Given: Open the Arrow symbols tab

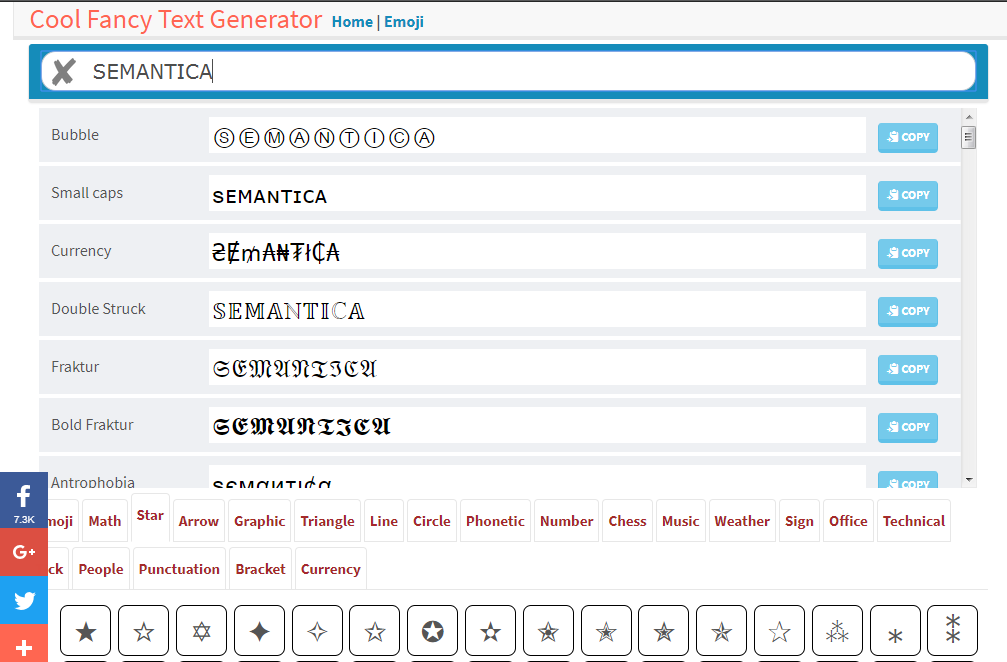Looking at the screenshot, I should click(198, 521).
